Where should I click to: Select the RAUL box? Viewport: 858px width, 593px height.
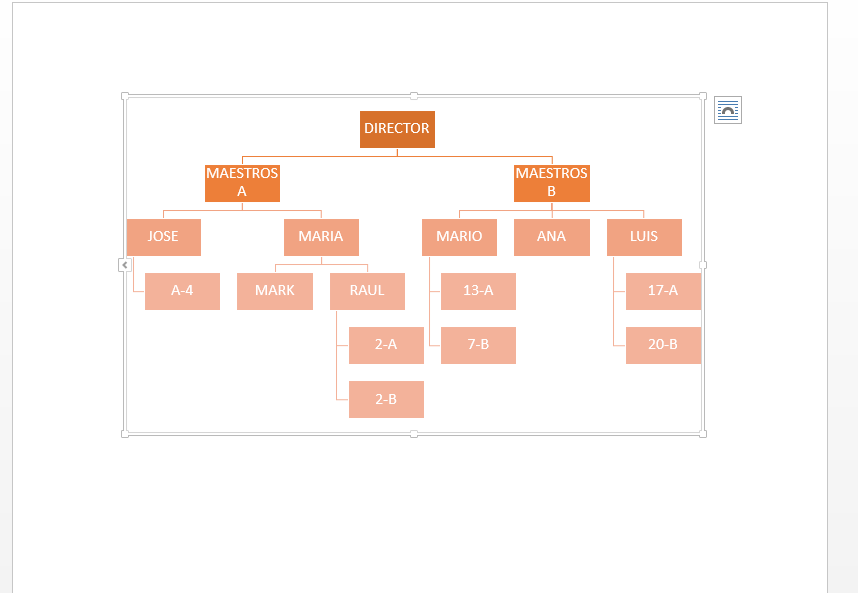(367, 292)
